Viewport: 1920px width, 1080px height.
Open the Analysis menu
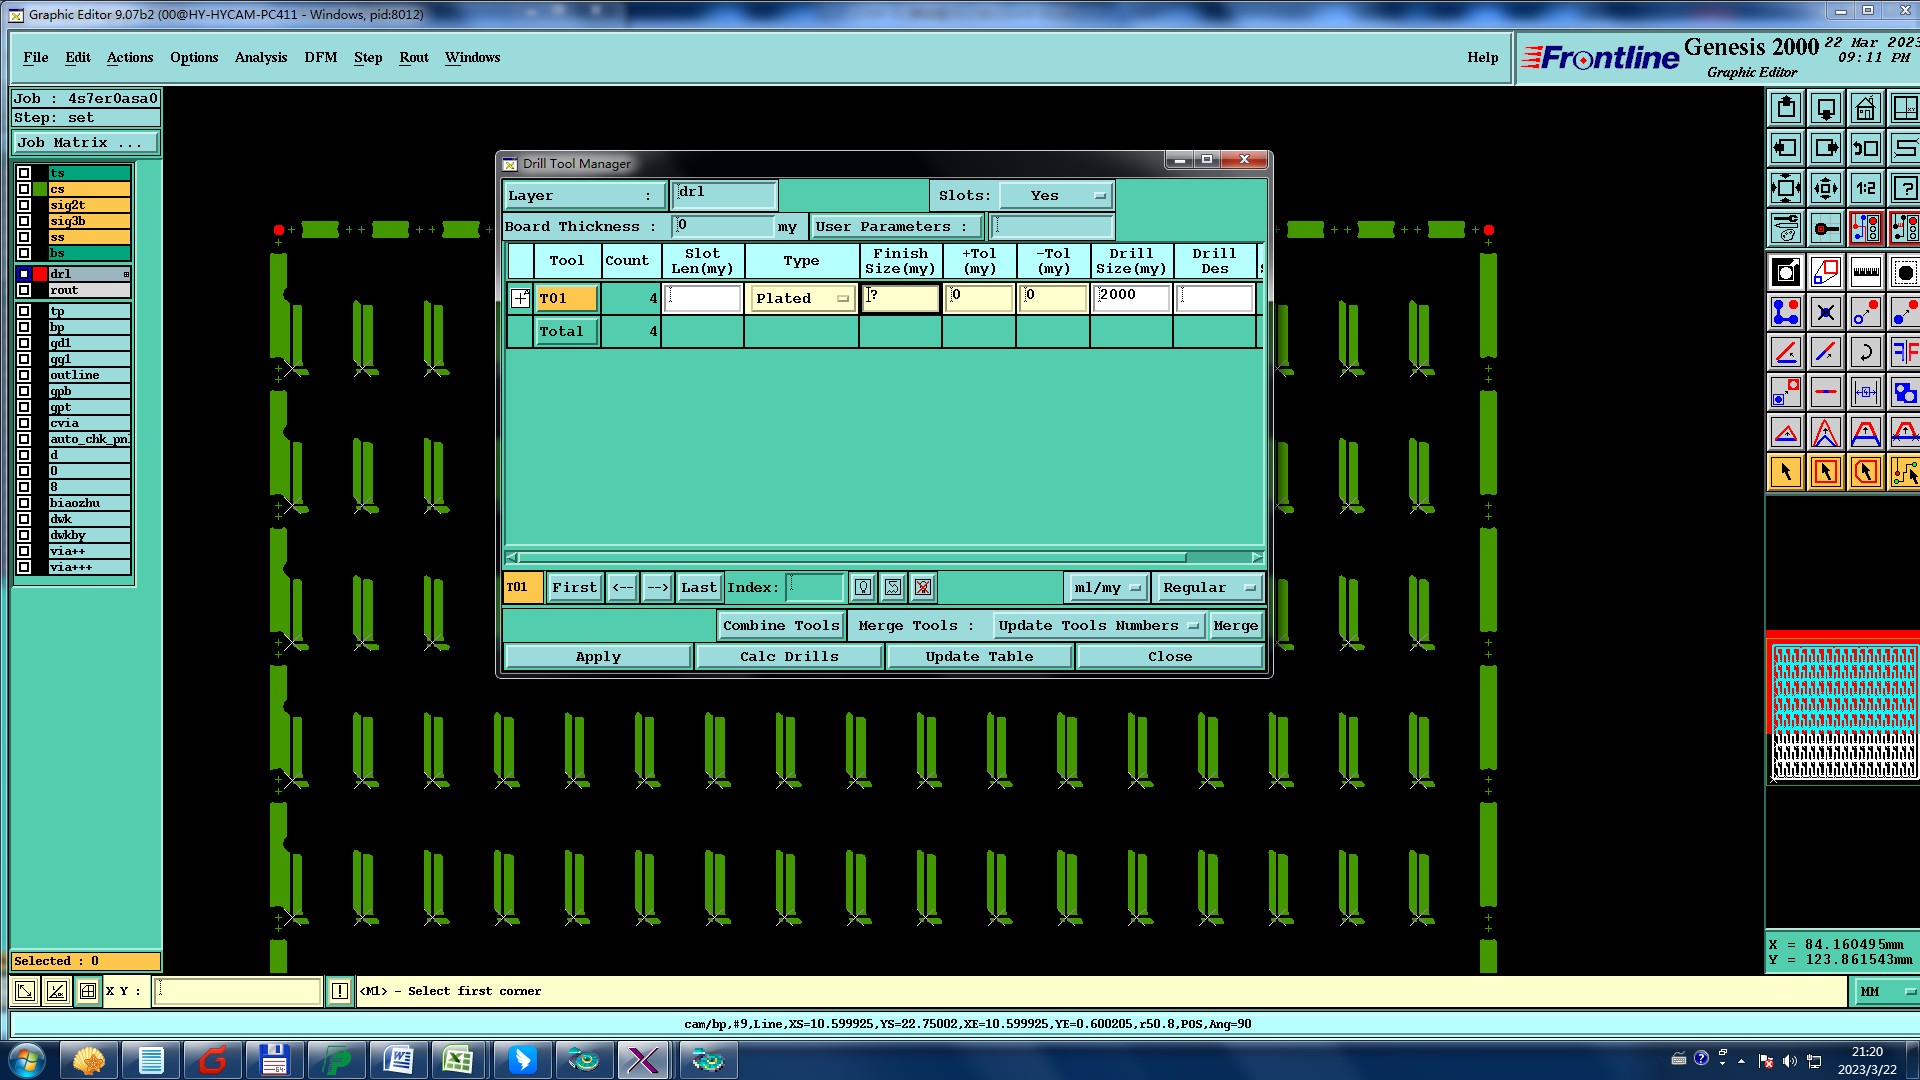pyautogui.click(x=260, y=57)
